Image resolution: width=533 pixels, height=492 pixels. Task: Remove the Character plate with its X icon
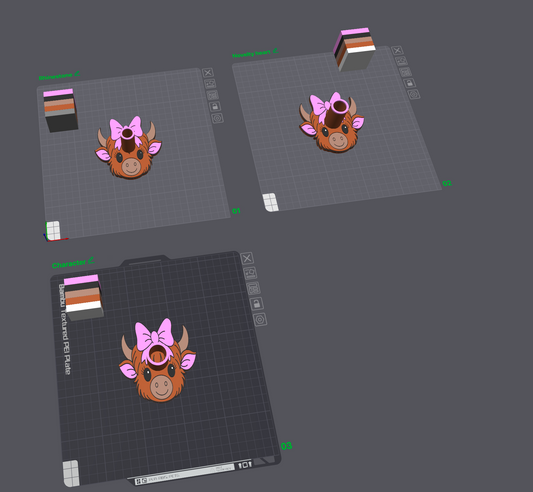click(247, 258)
